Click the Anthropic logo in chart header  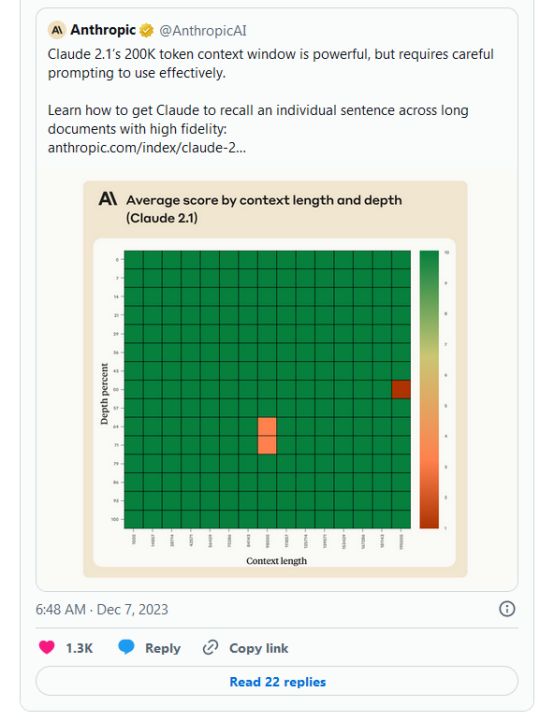coord(108,199)
